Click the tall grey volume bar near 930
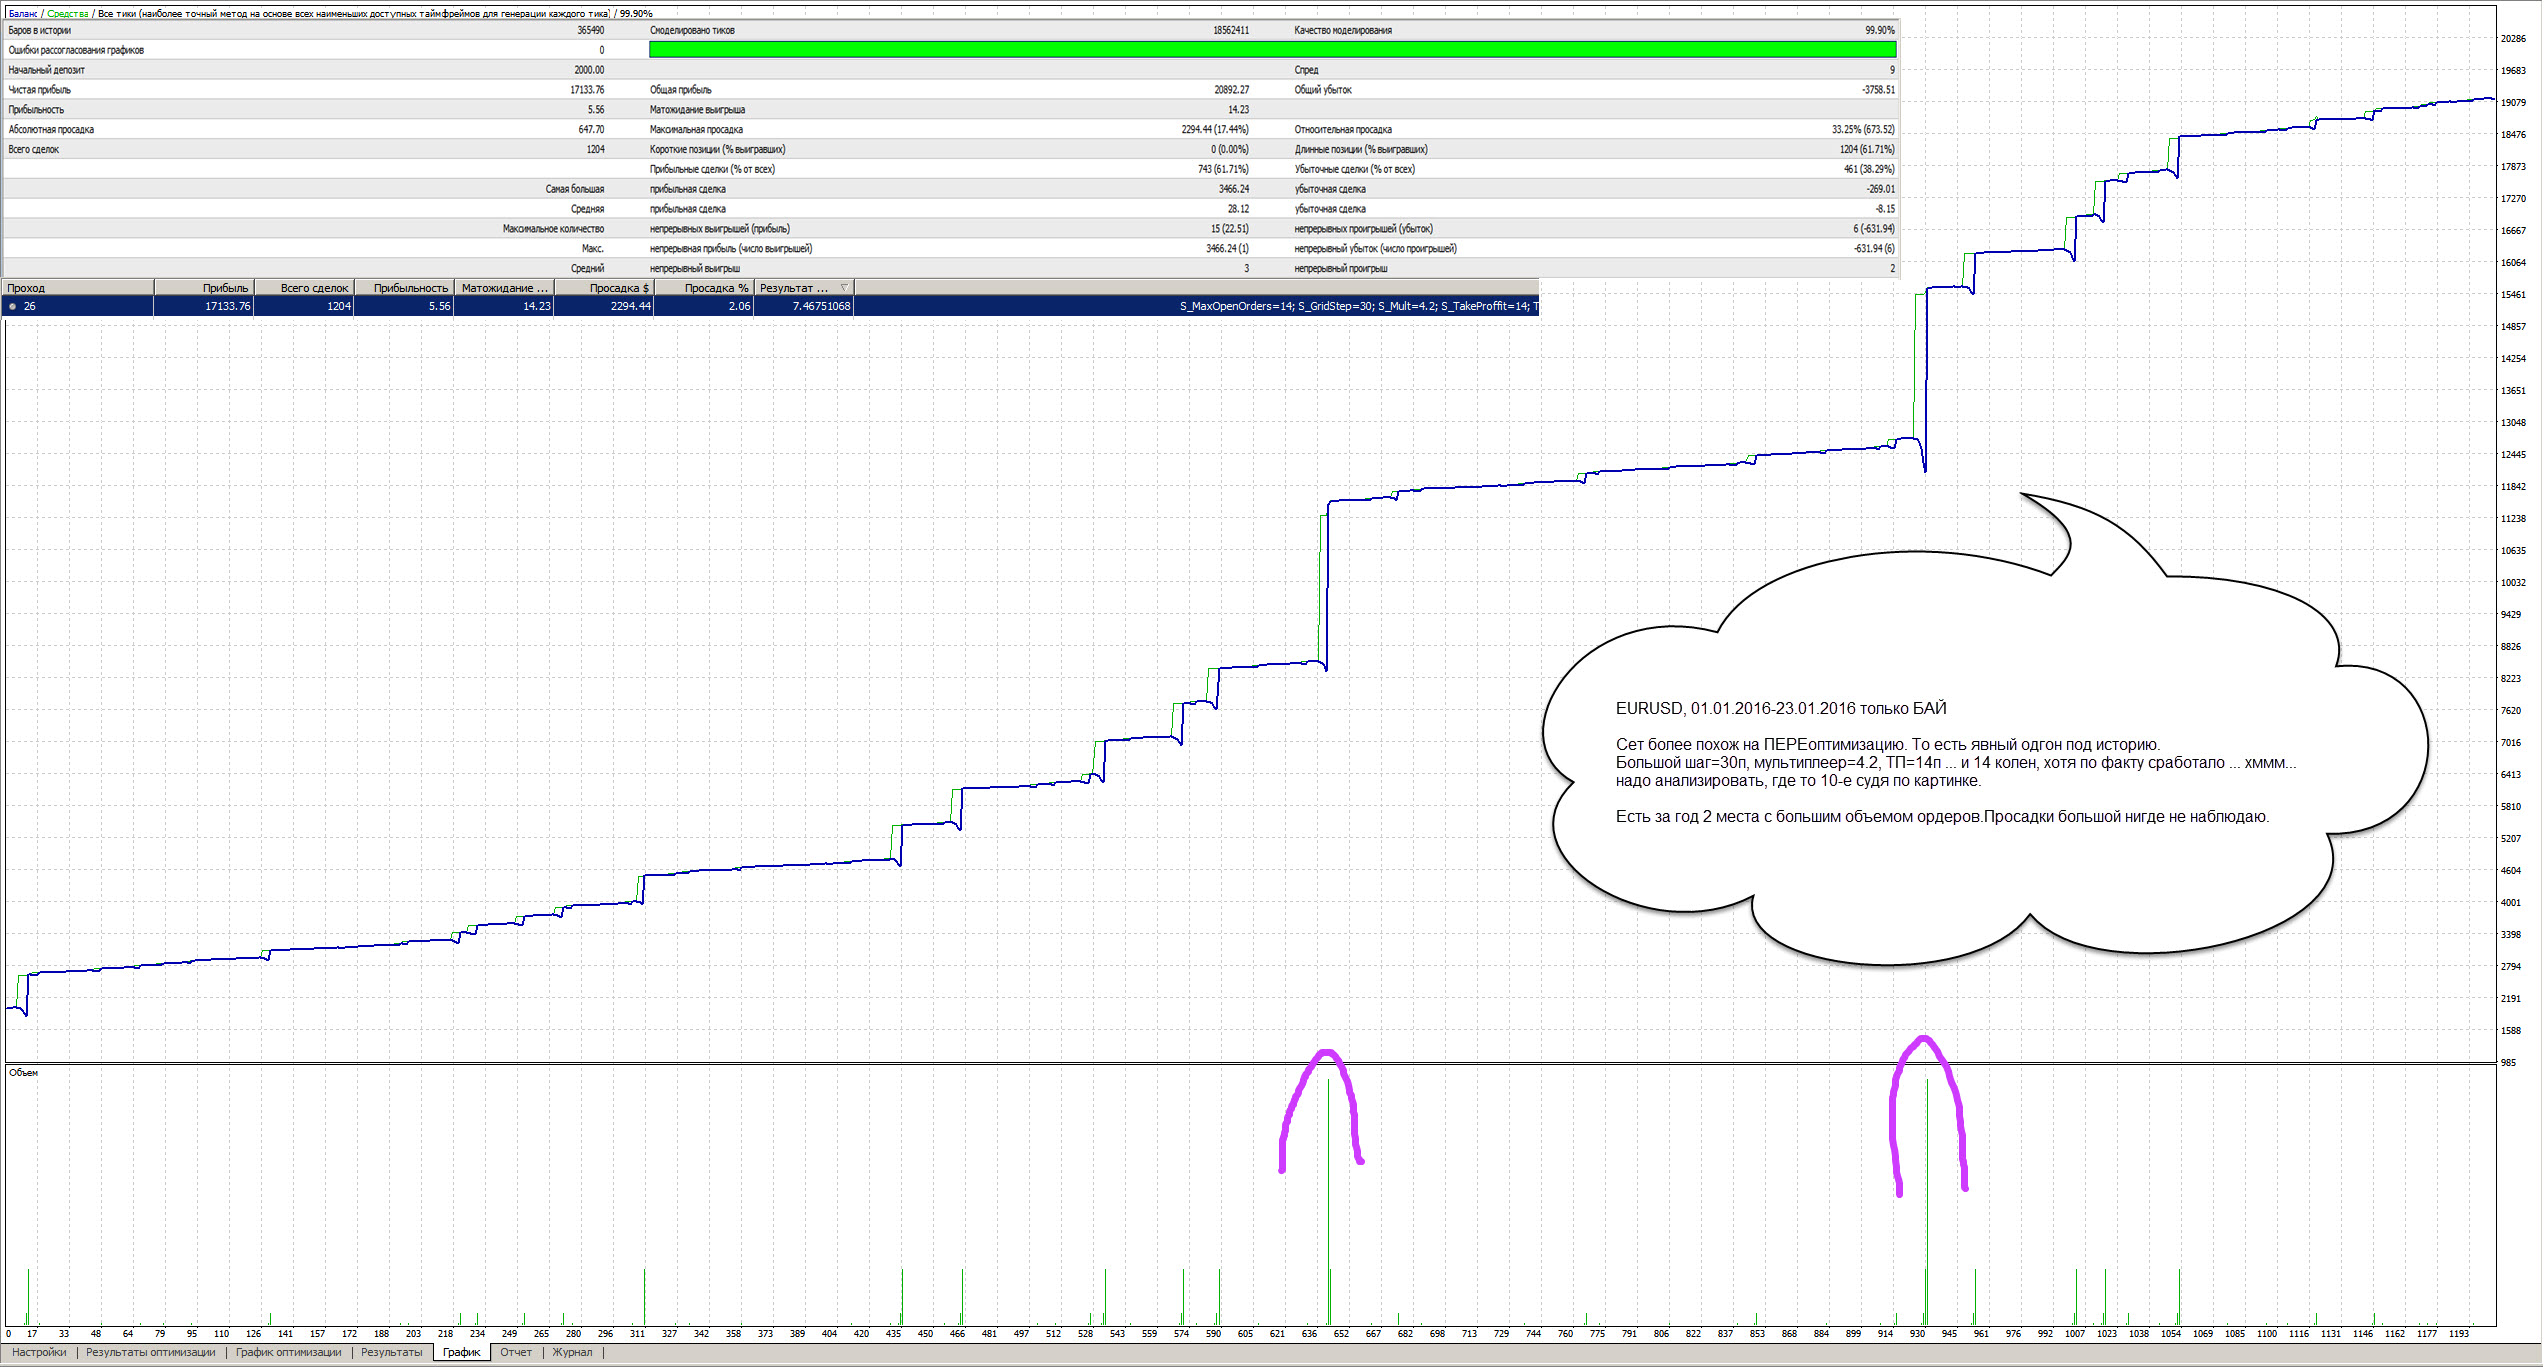 click(x=1927, y=1200)
